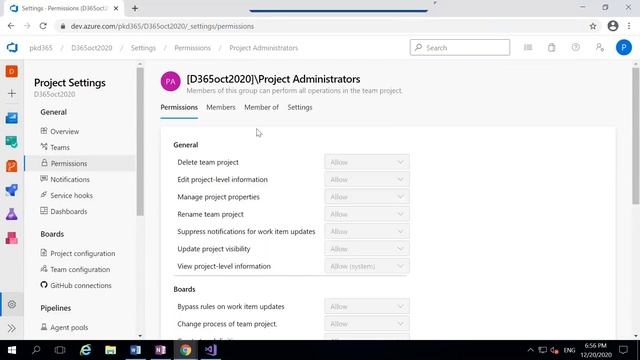The height and width of the screenshot is (360, 640).
Task: Open File Explorer from taskbar
Action: tap(111, 350)
